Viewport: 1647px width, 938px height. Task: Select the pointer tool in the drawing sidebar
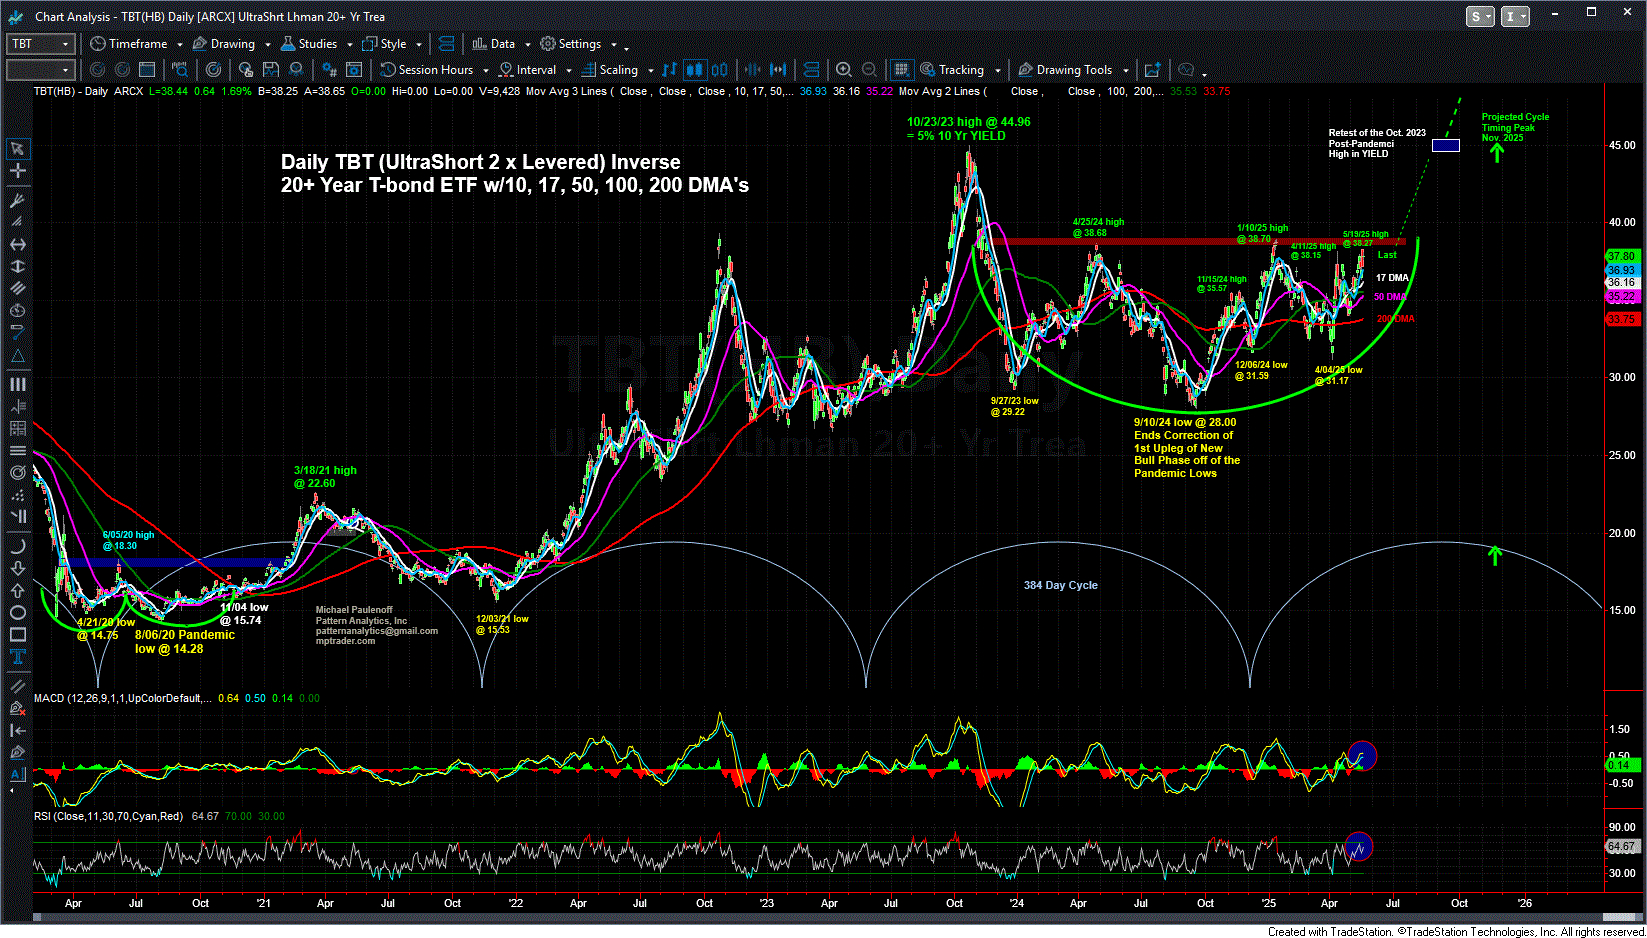(x=17, y=149)
